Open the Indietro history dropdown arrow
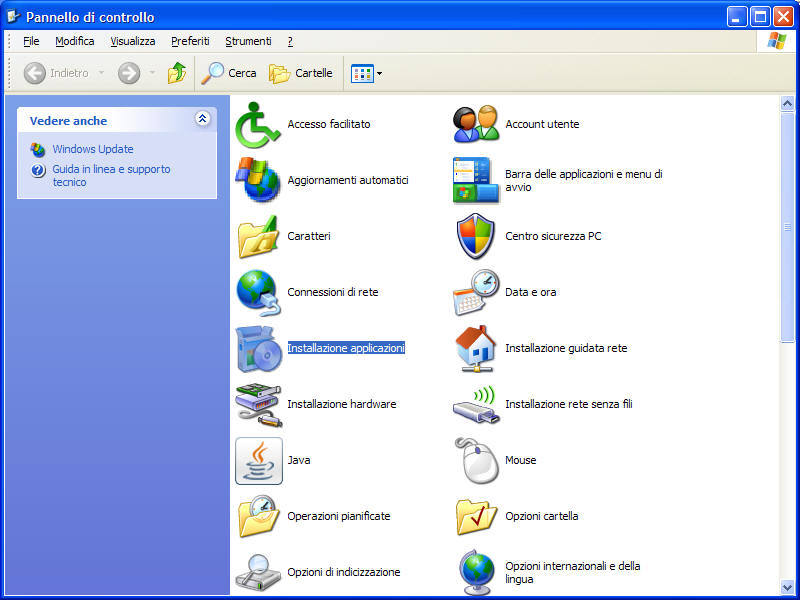Image resolution: width=800 pixels, height=600 pixels. point(101,73)
